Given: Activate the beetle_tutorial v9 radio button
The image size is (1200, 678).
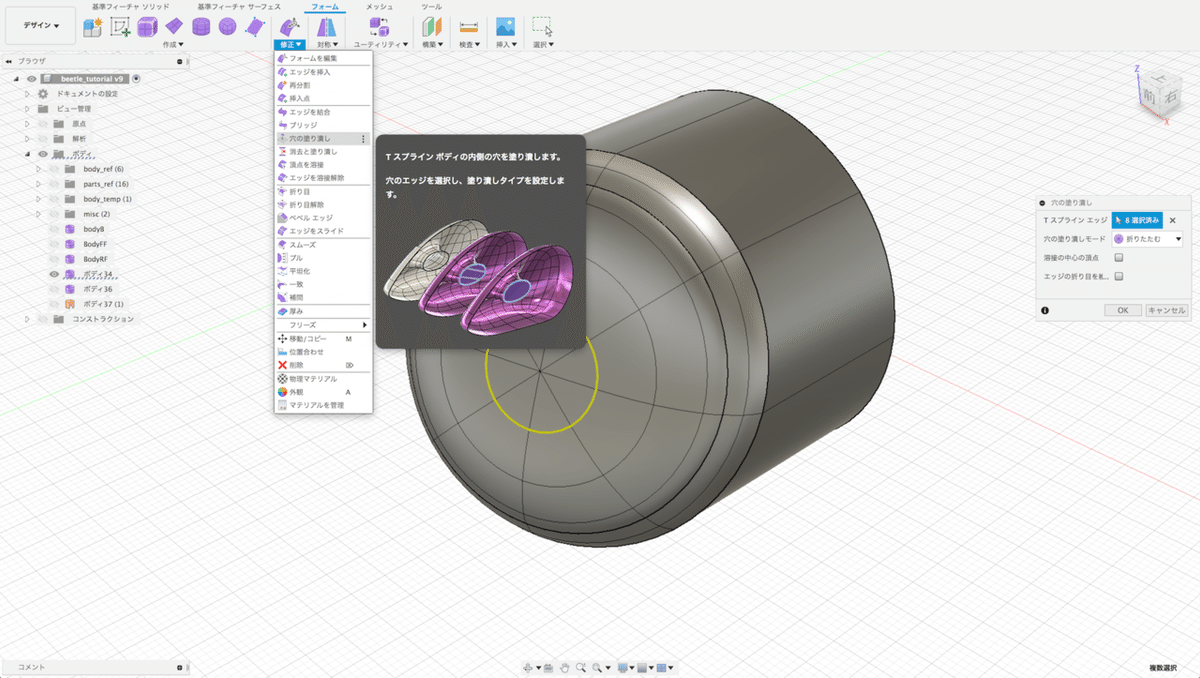Looking at the screenshot, I should (136, 78).
